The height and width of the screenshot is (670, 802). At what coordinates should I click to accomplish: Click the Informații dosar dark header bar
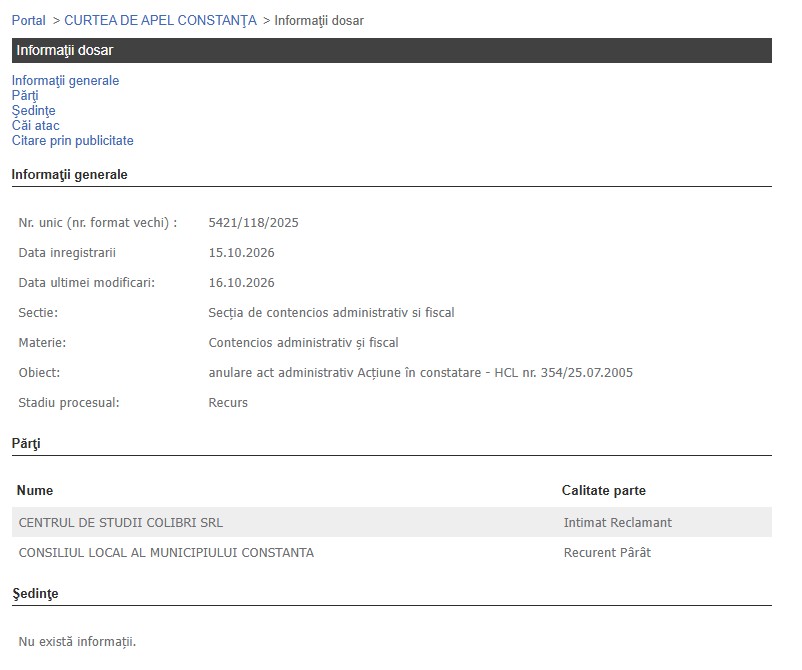click(x=392, y=50)
